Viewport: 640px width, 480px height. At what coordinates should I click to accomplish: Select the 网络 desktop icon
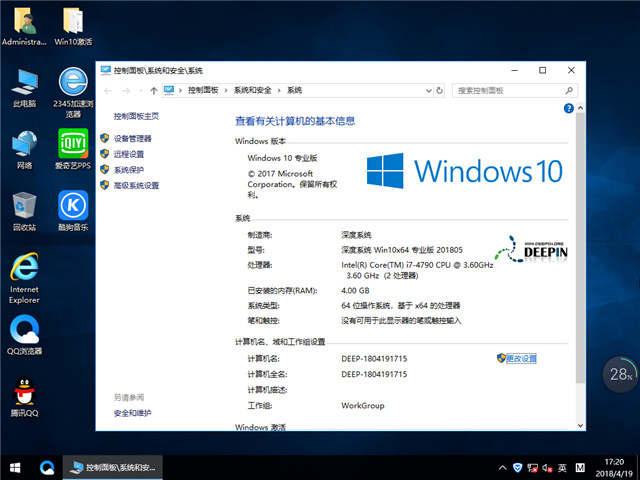(x=24, y=149)
